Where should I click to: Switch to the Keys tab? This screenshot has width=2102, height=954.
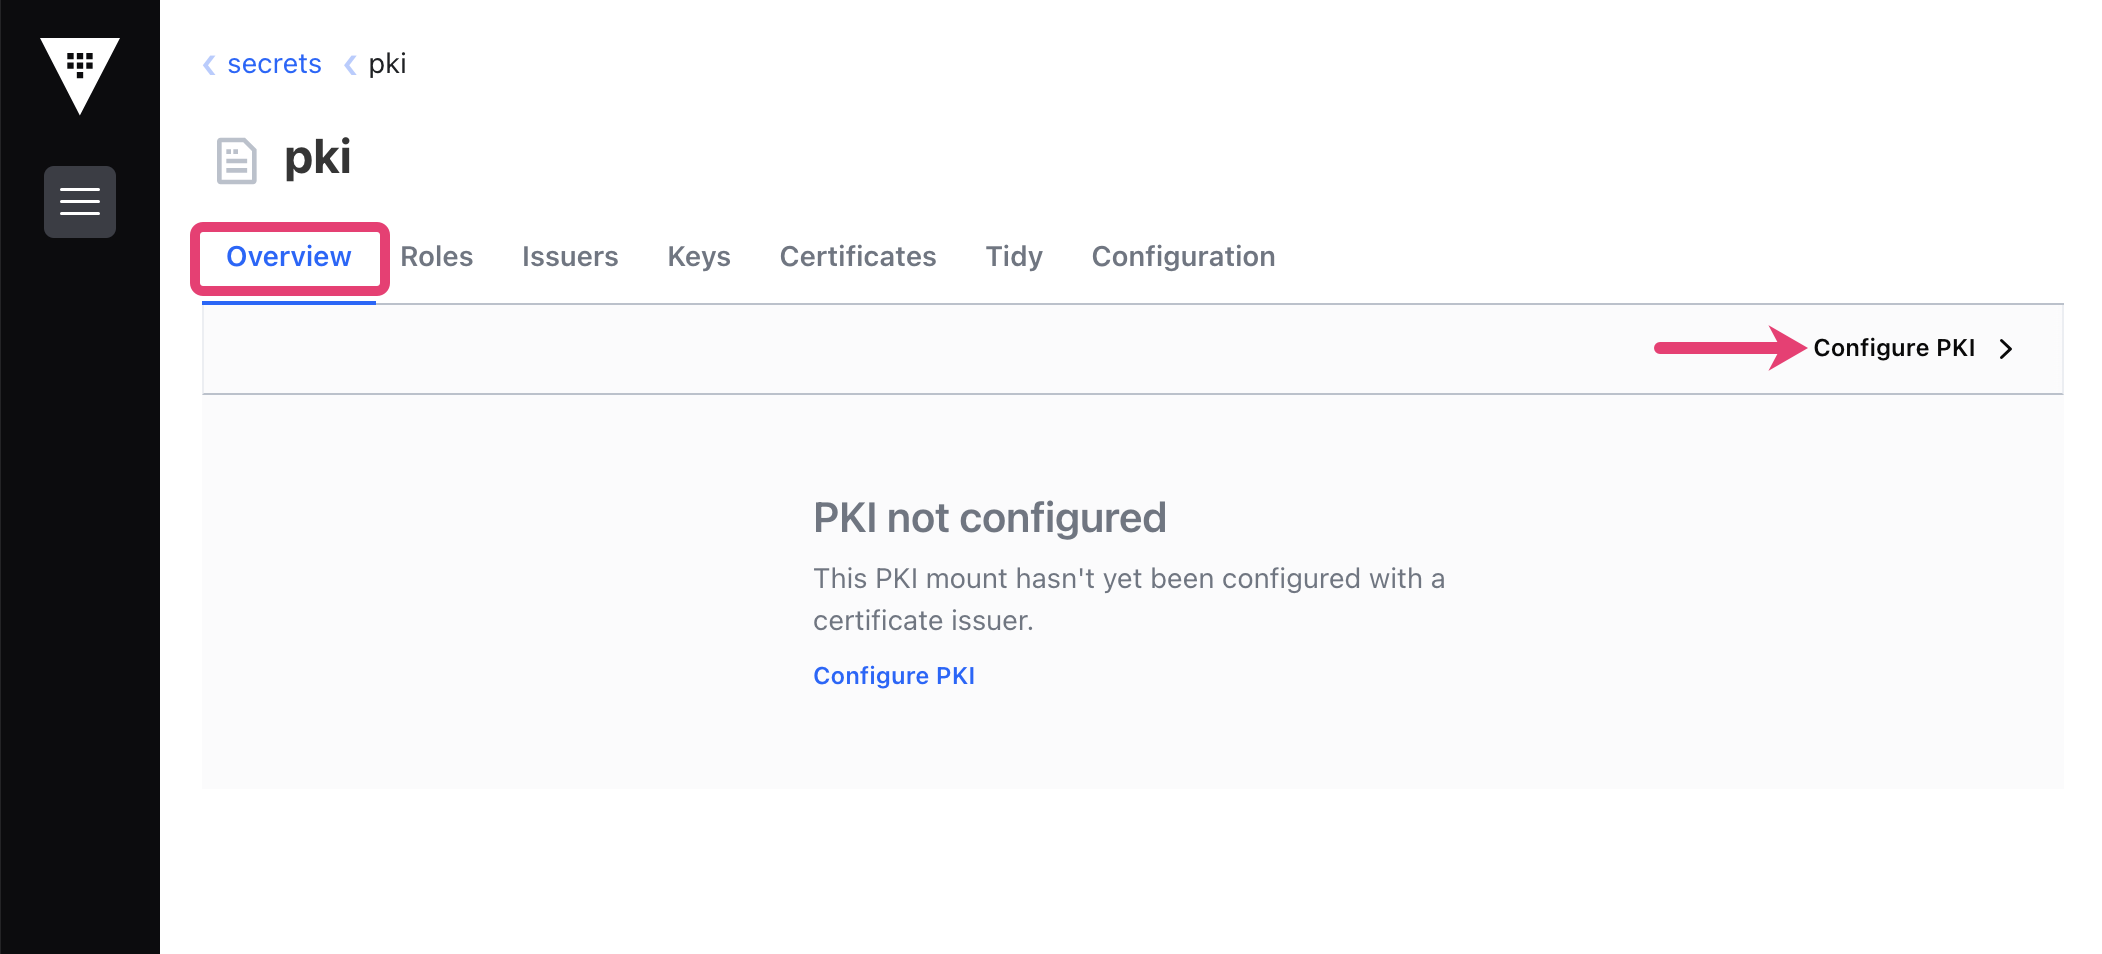[699, 257]
